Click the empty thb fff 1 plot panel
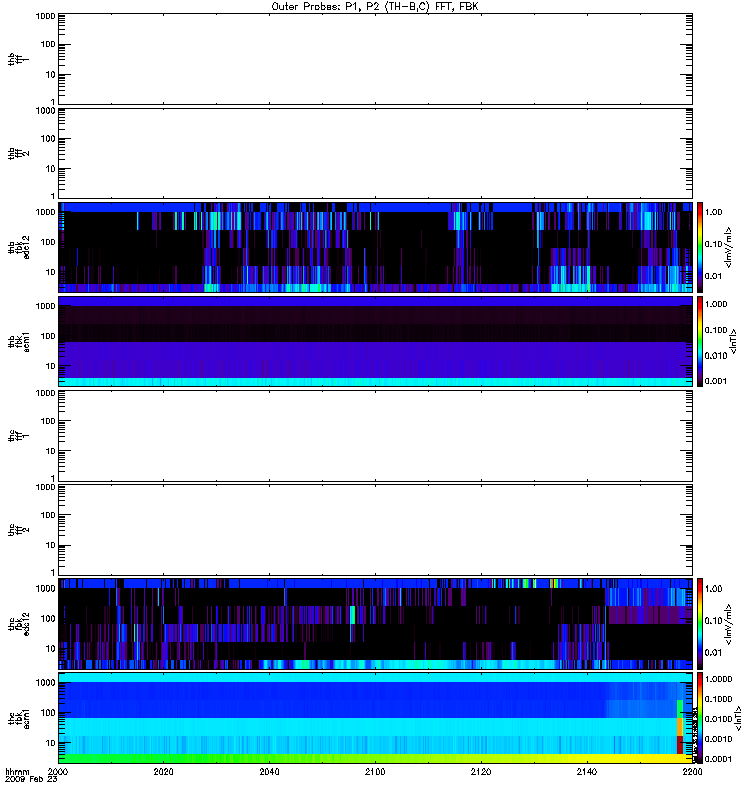This screenshot has width=750, height=800. pos(375,59)
